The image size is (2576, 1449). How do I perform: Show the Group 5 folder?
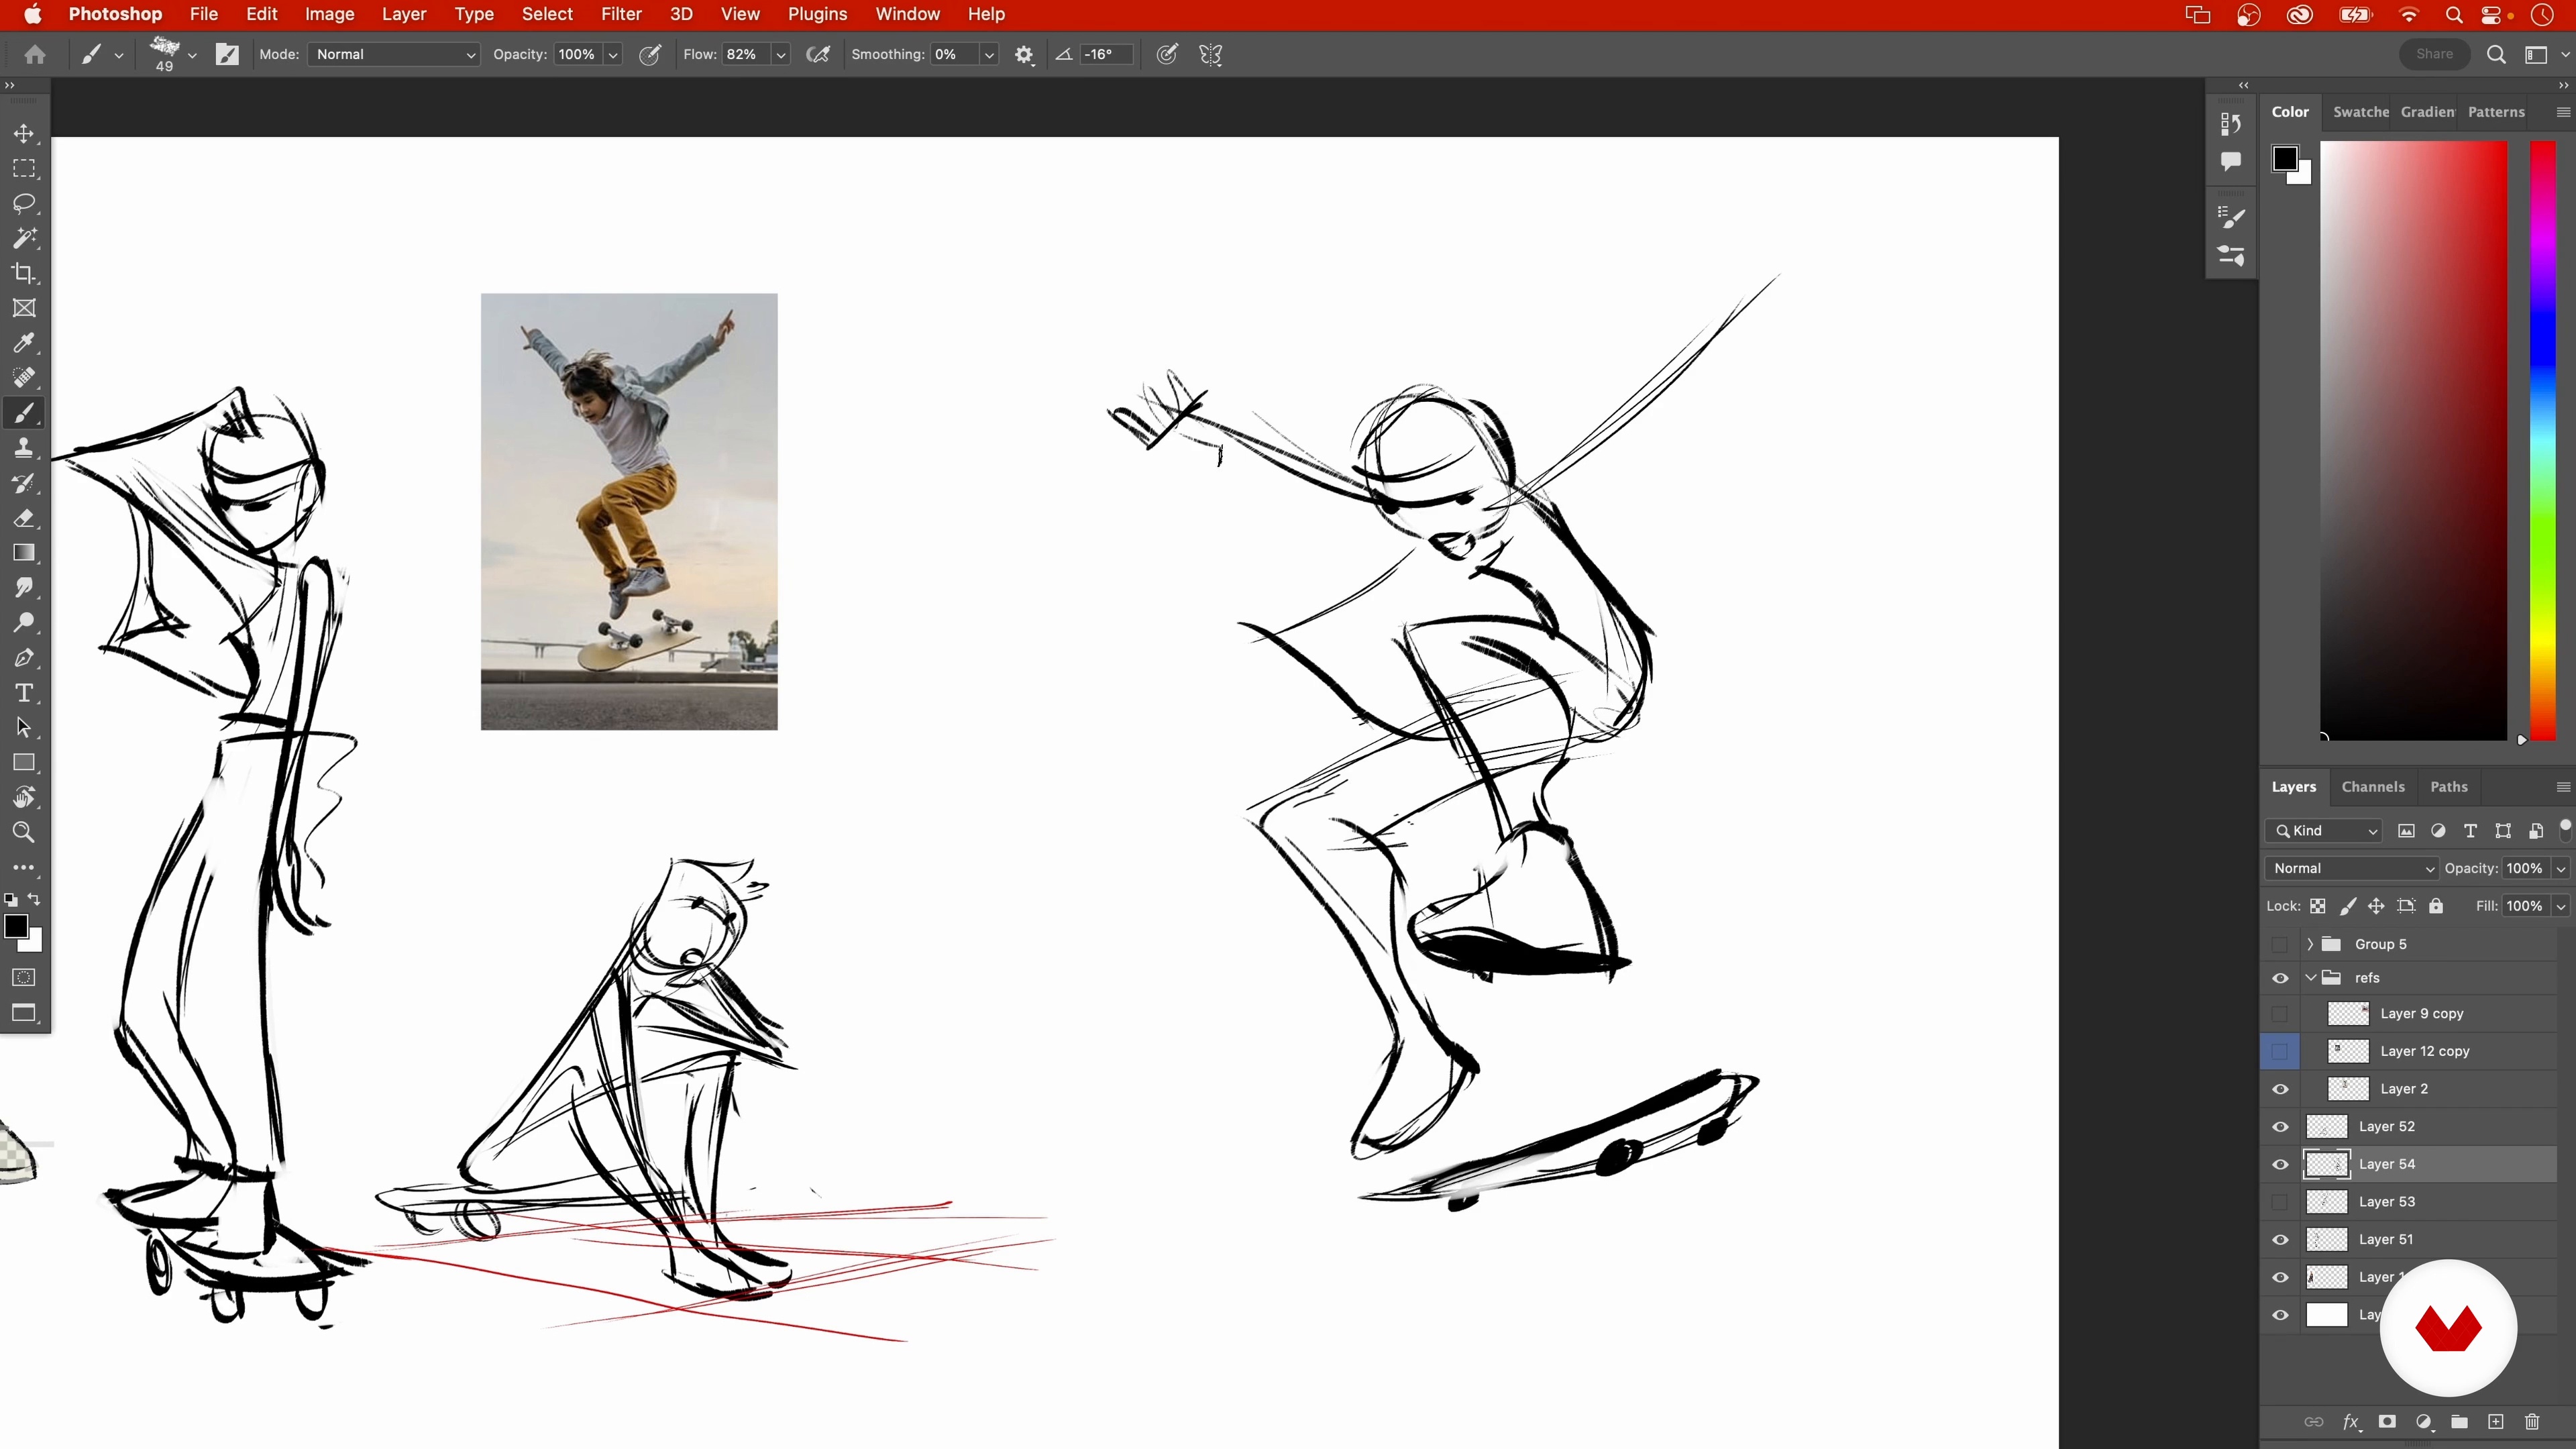[2280, 944]
